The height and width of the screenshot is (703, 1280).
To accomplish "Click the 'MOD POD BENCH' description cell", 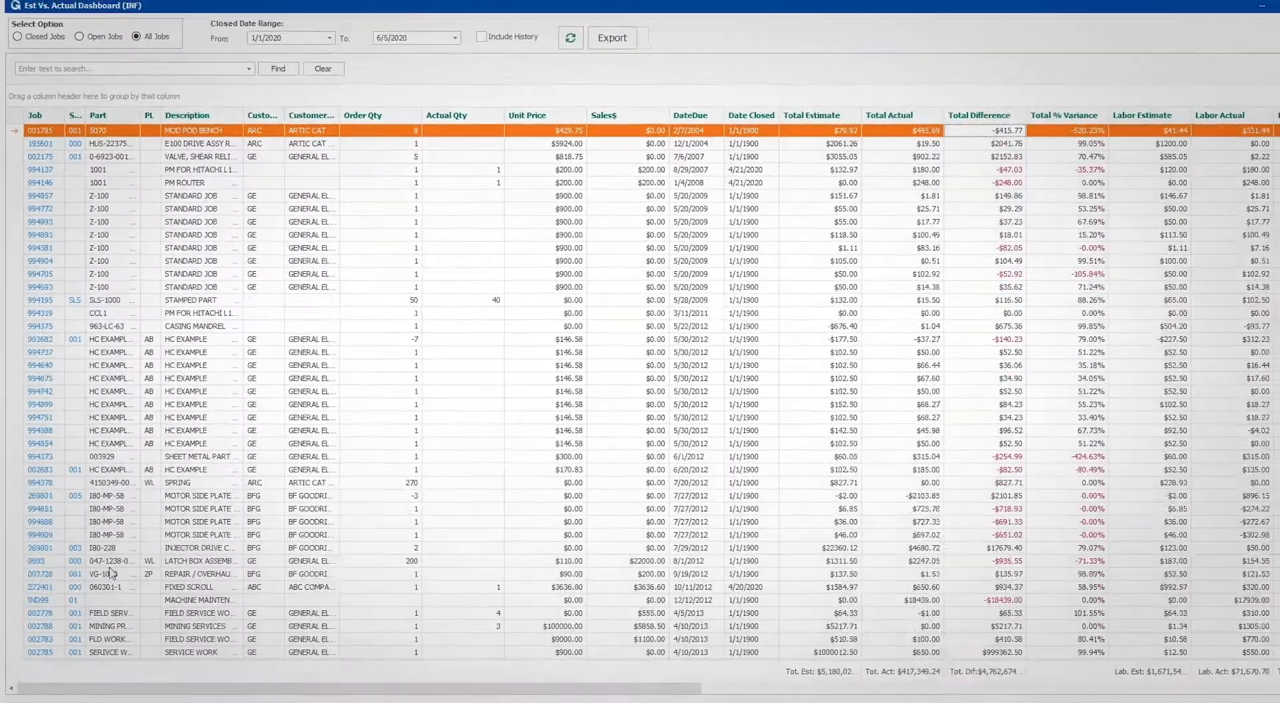I will (202, 131).
